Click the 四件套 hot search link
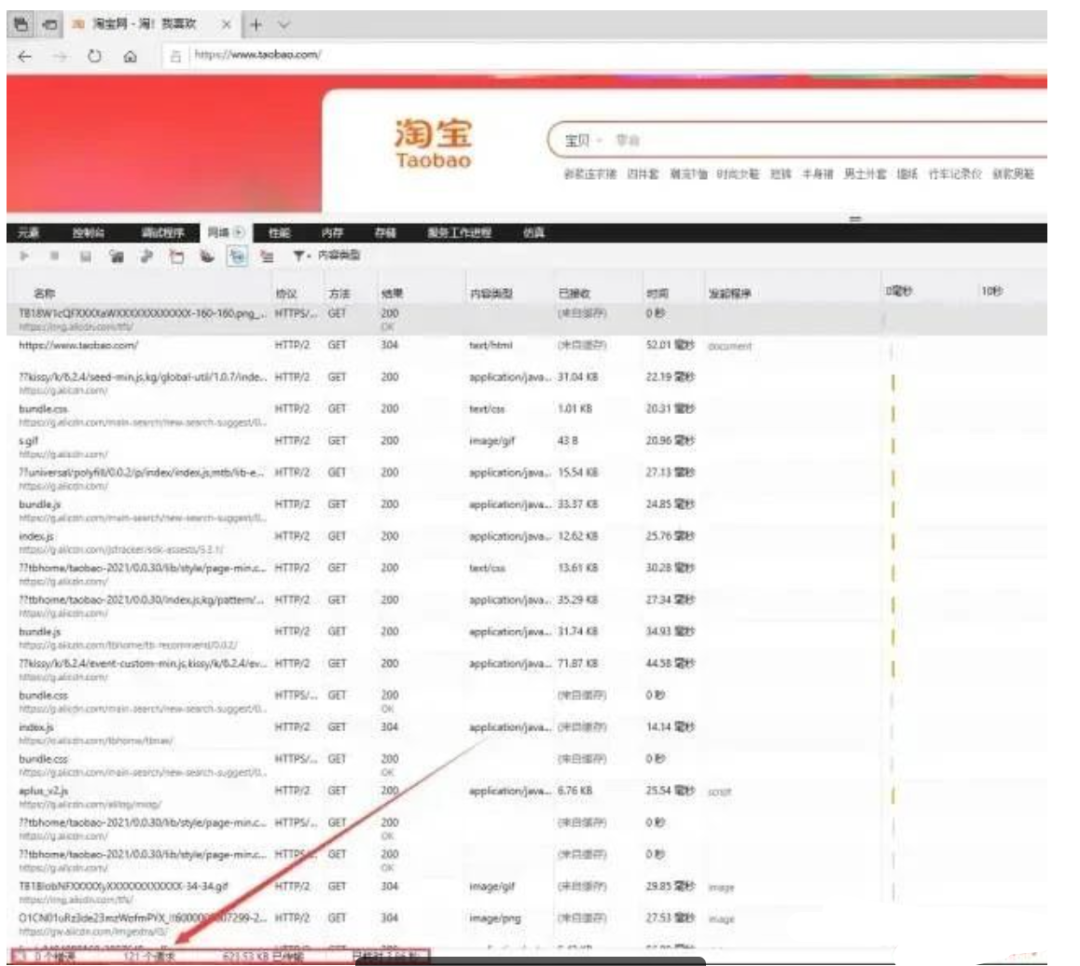The width and height of the screenshot is (1080, 966). (x=643, y=174)
